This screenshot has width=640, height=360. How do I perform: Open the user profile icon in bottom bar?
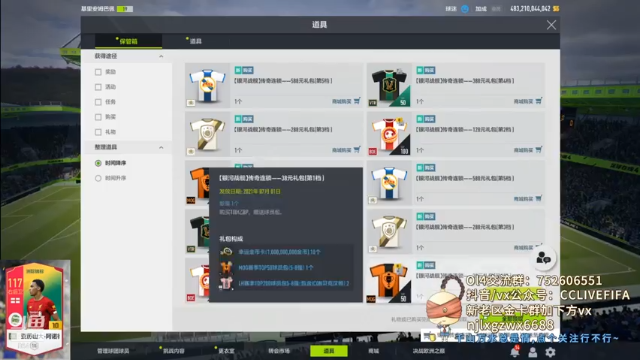click(x=533, y=352)
